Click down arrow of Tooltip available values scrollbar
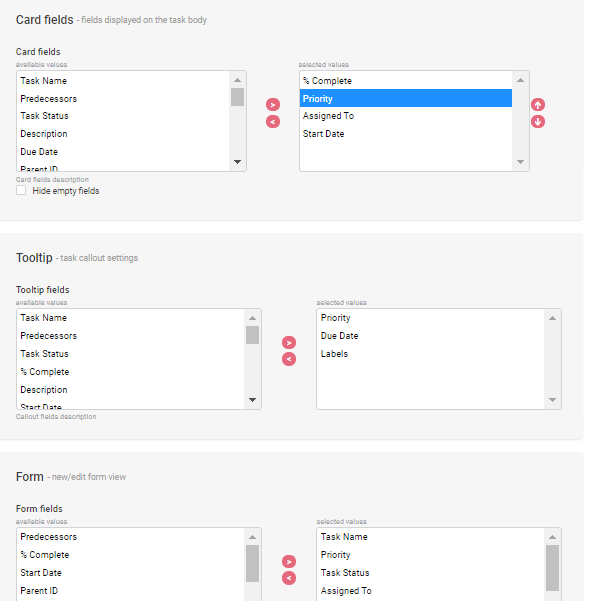Image resolution: width=589 pixels, height=601 pixels. click(252, 400)
